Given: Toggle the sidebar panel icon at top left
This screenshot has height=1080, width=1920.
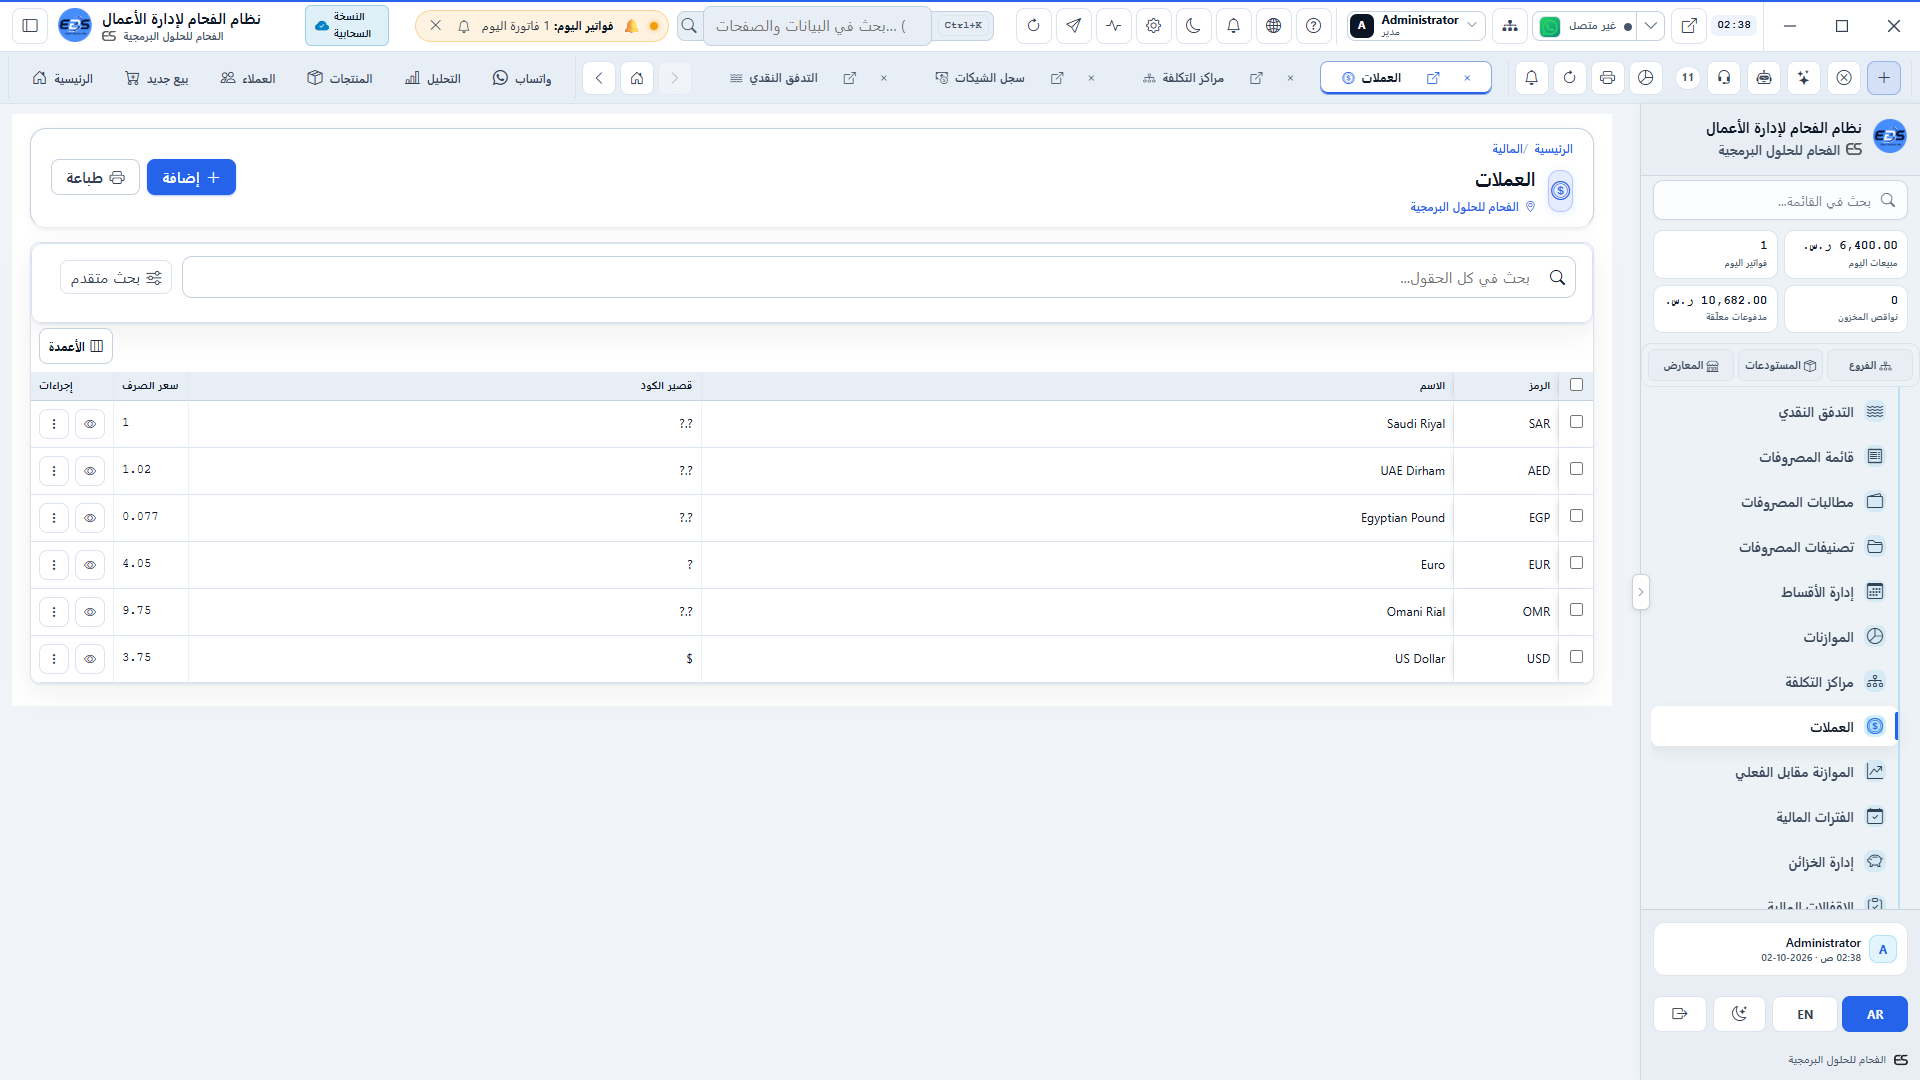Looking at the screenshot, I should pyautogui.click(x=30, y=26).
